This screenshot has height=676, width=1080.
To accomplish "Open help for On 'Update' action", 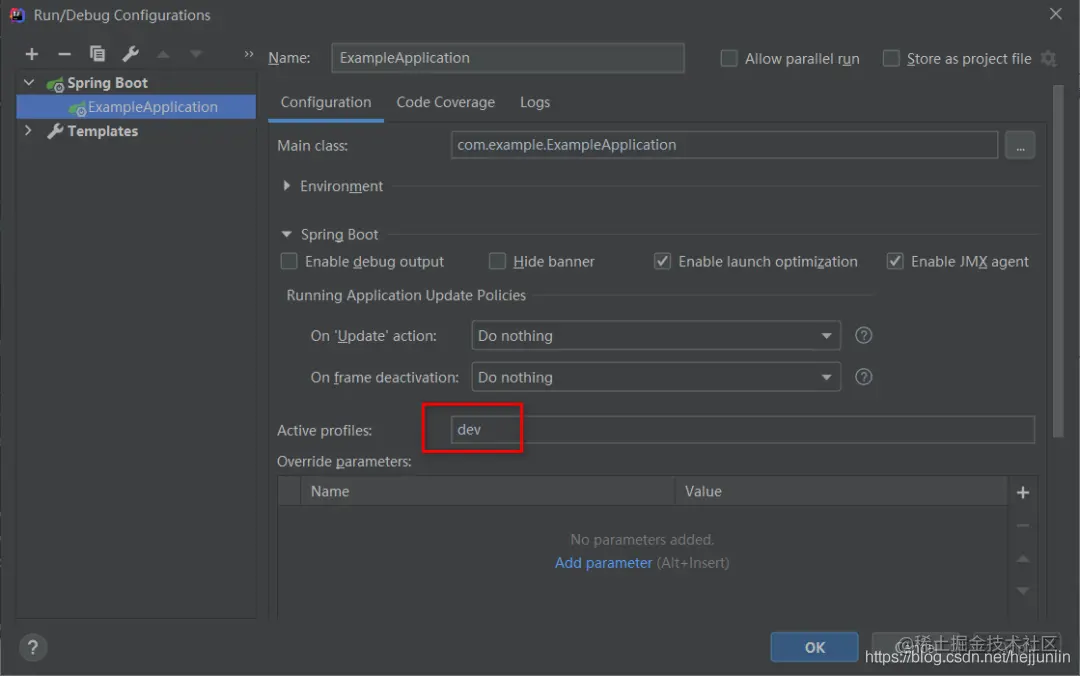I will click(863, 336).
